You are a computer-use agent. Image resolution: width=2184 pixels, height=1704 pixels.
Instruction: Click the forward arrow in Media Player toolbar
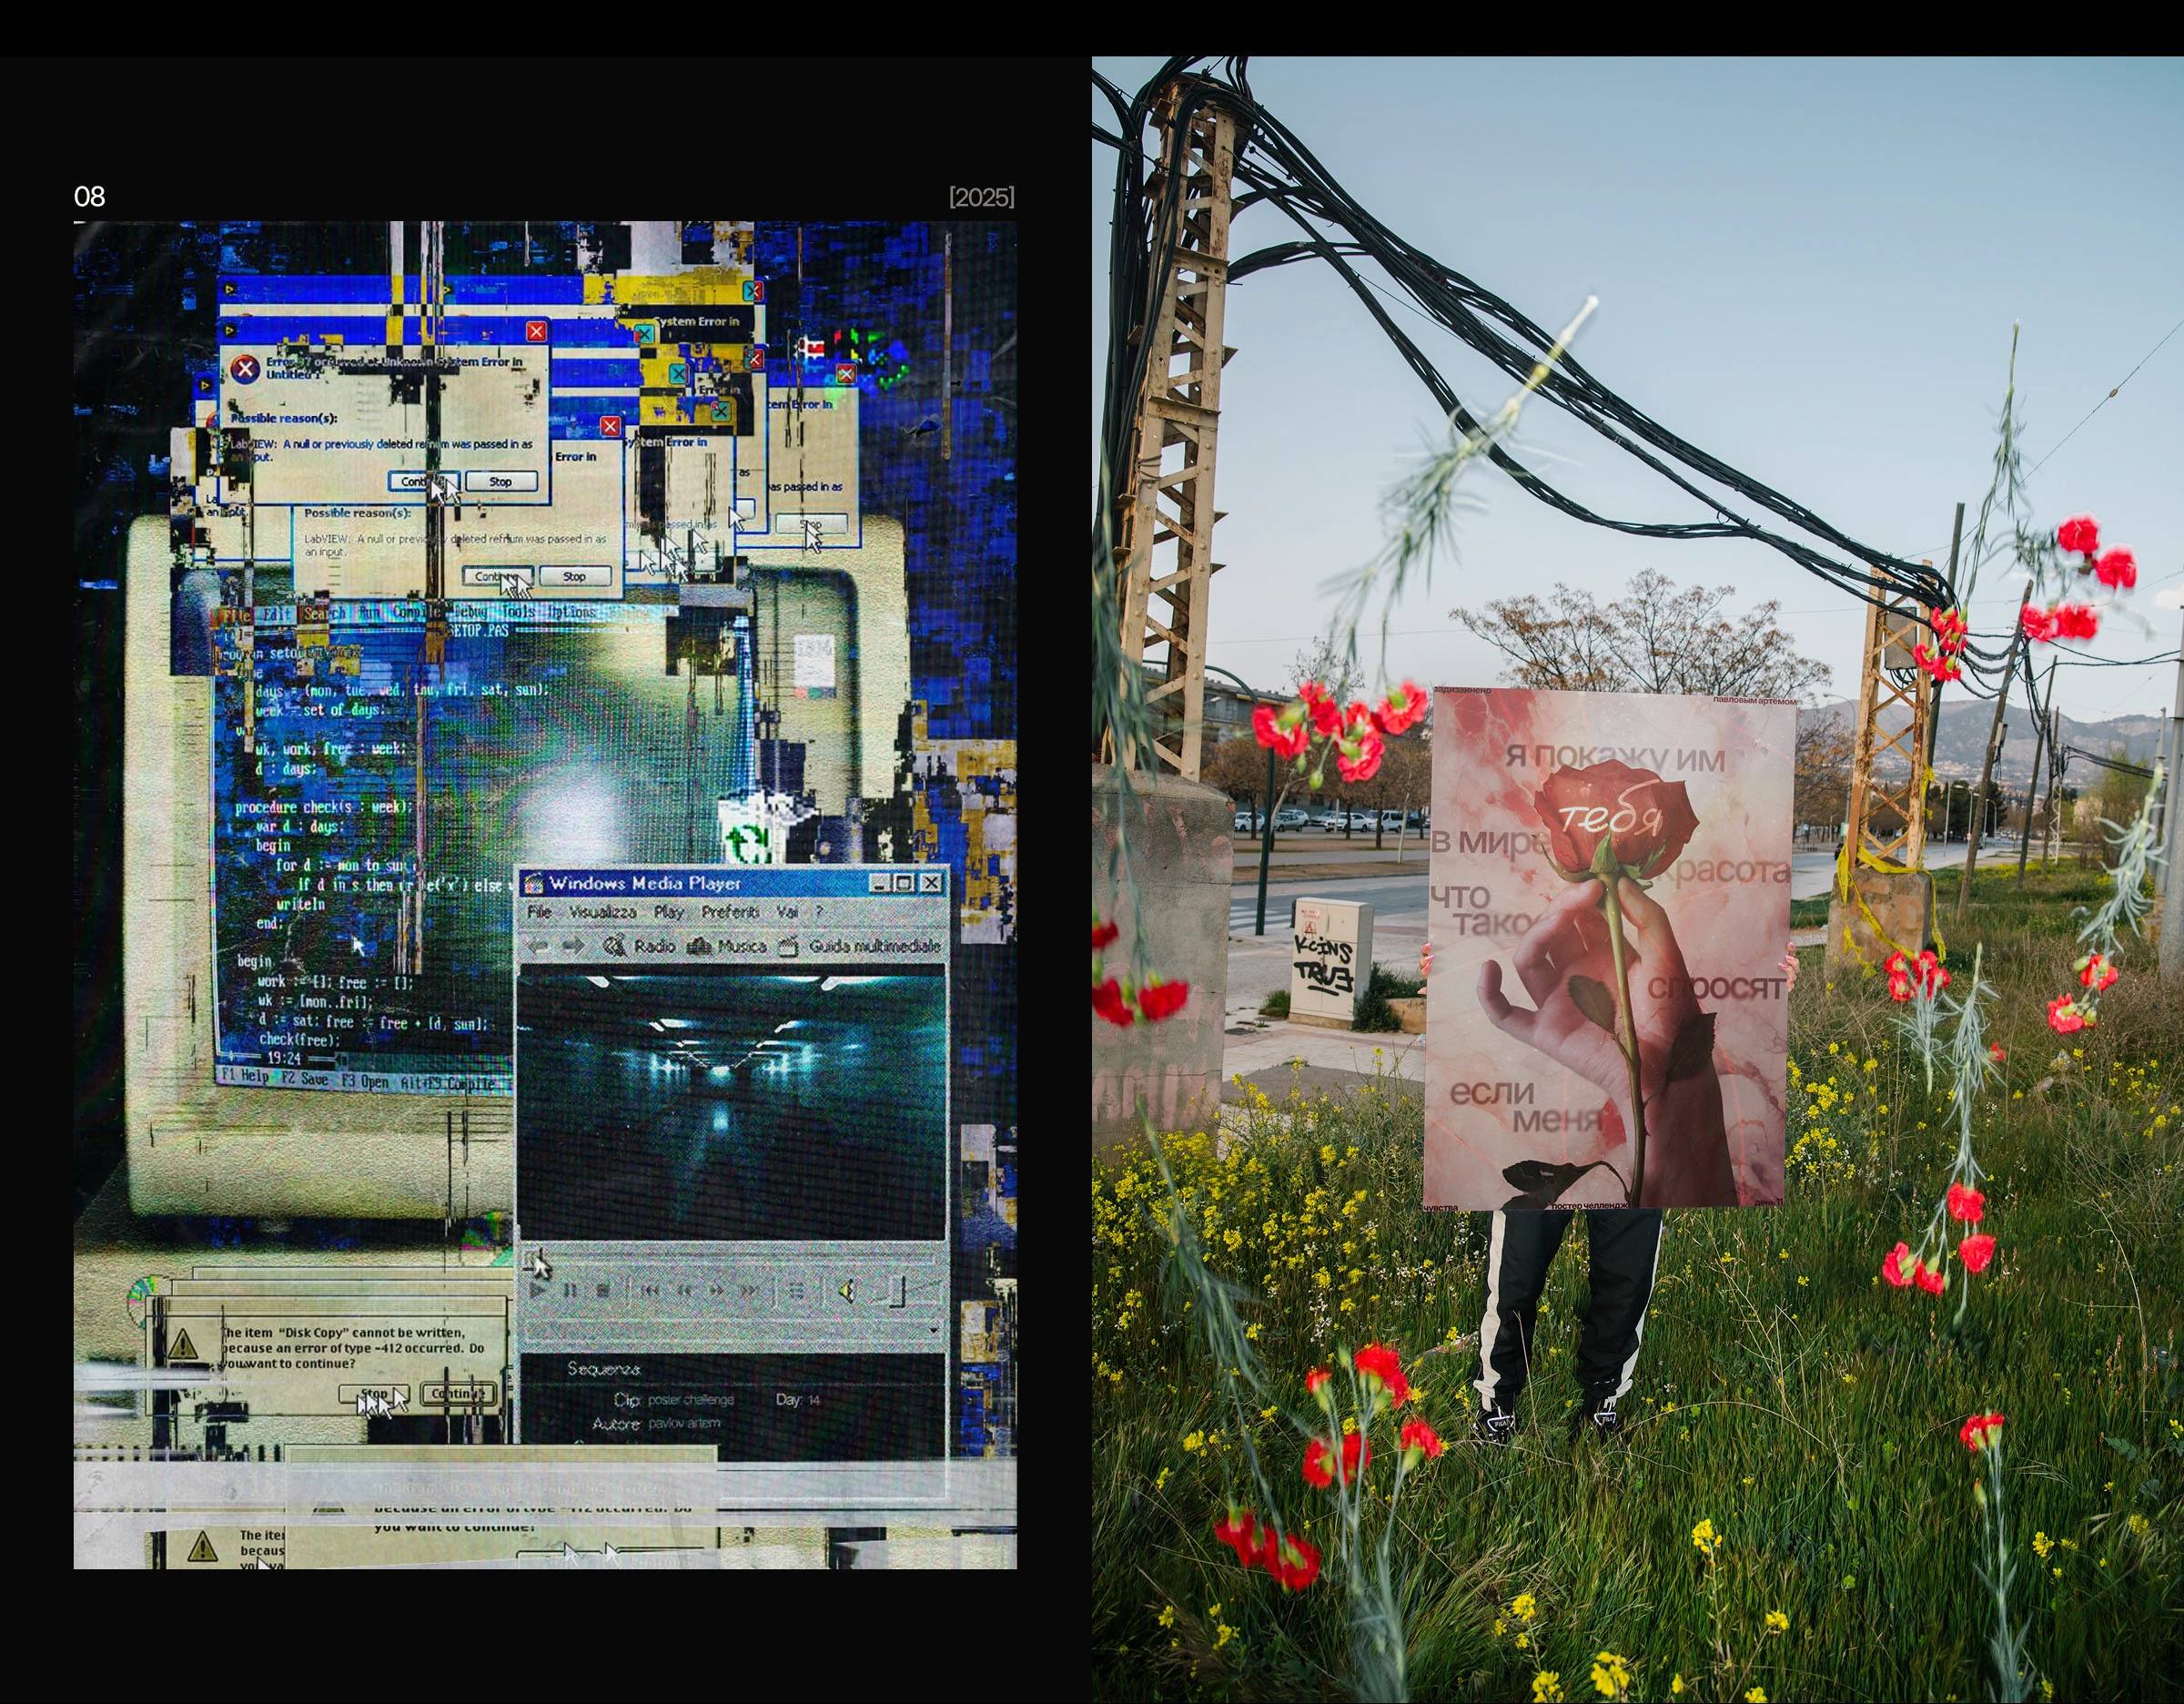573,946
